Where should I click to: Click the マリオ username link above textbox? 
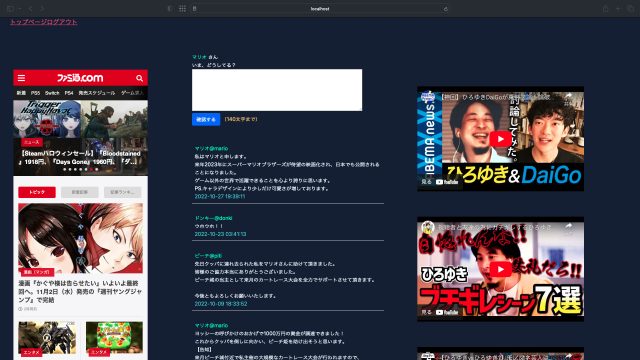199,57
